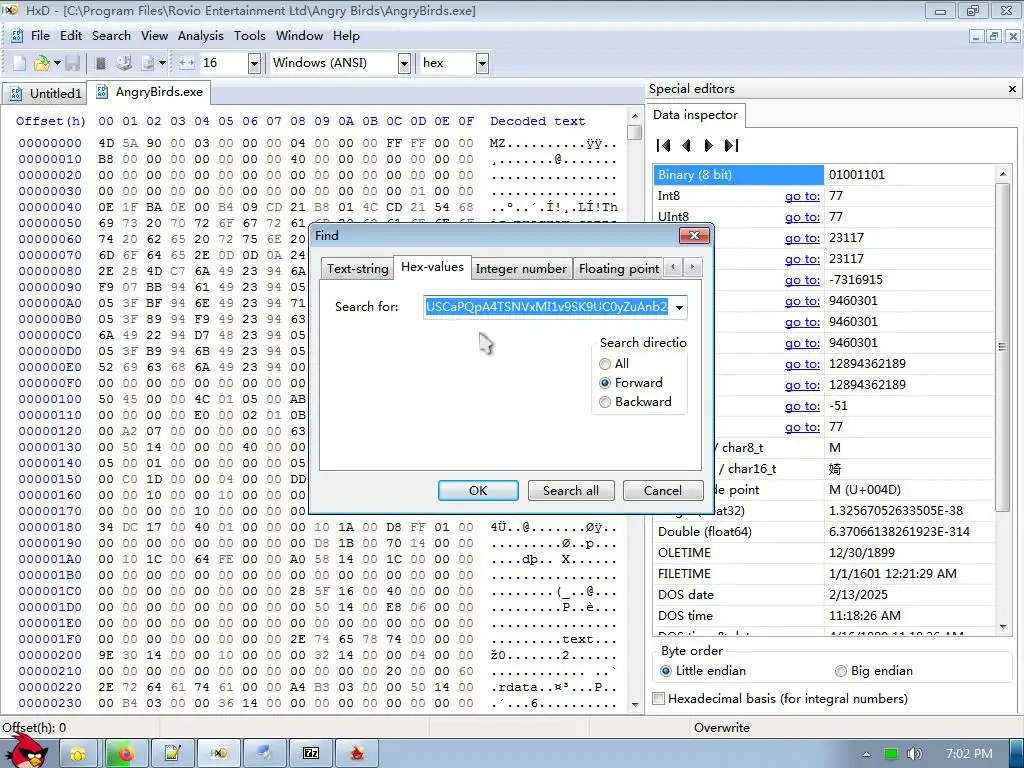Switch to Floating point tab
Viewport: 1024px width, 768px height.
tap(618, 268)
